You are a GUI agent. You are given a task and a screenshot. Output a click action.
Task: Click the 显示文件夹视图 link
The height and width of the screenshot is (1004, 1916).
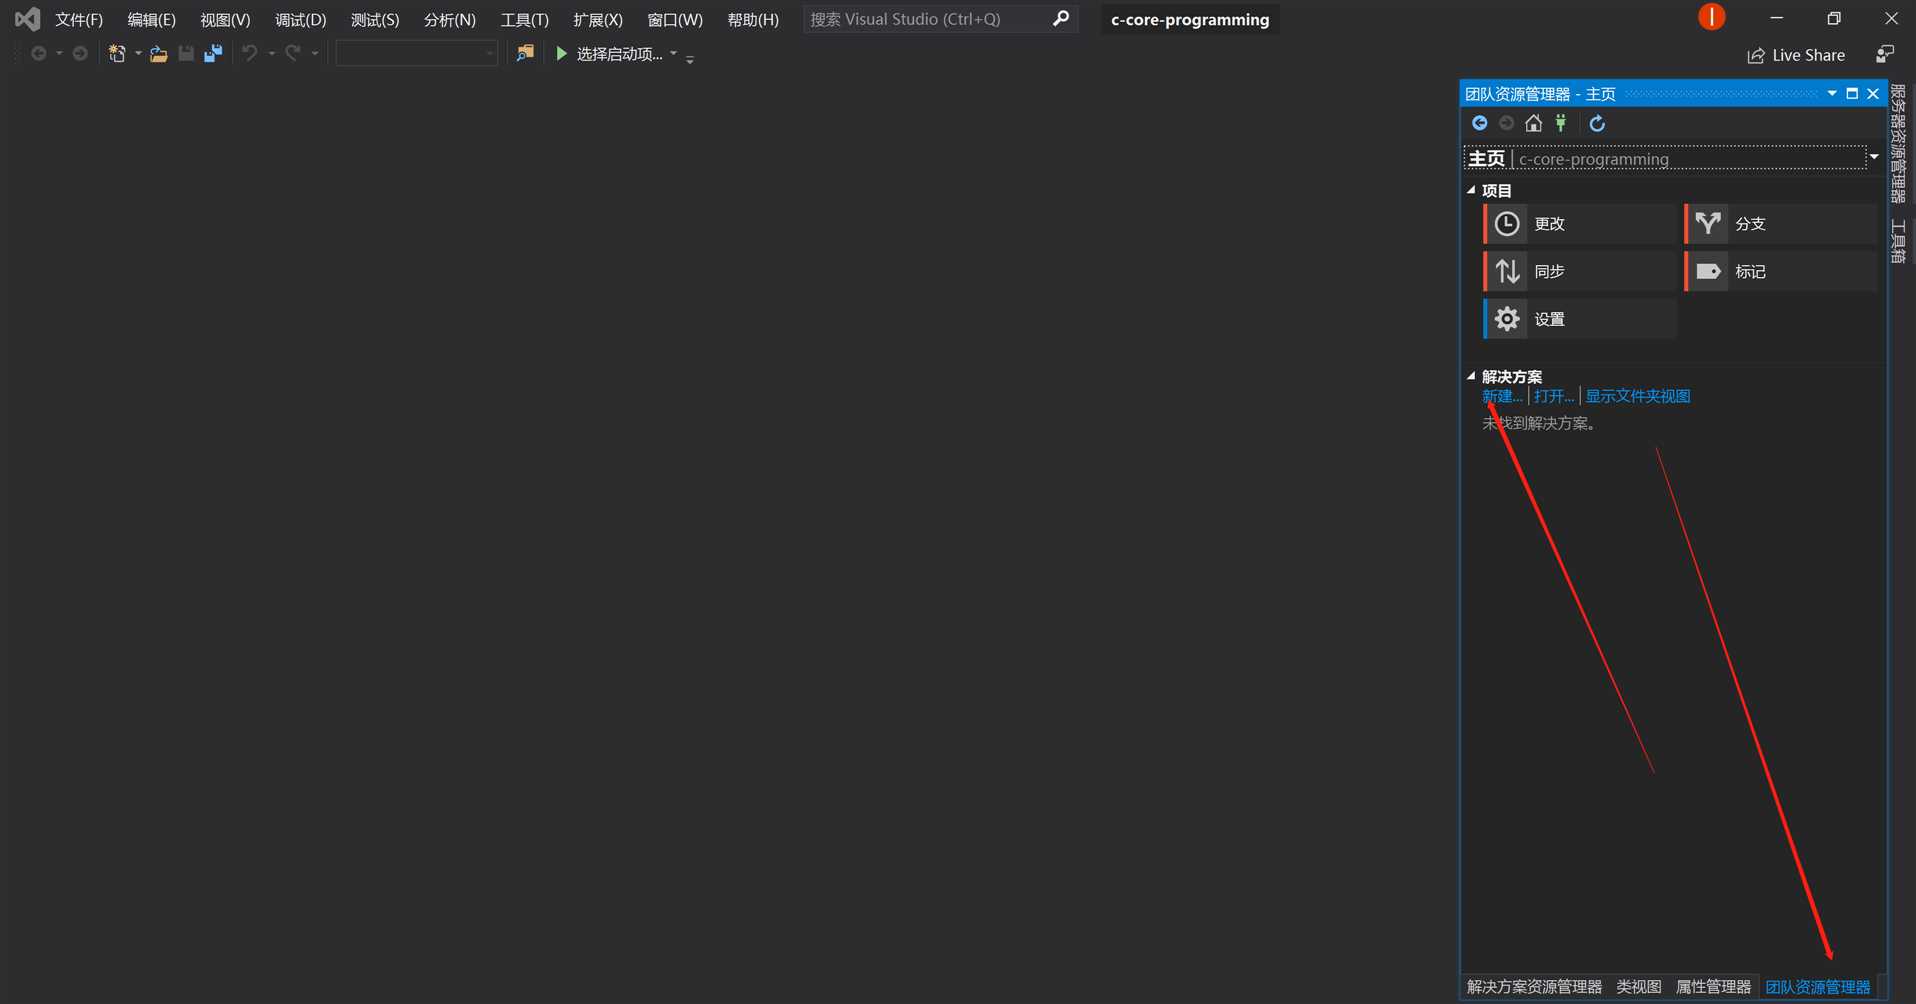(1638, 396)
